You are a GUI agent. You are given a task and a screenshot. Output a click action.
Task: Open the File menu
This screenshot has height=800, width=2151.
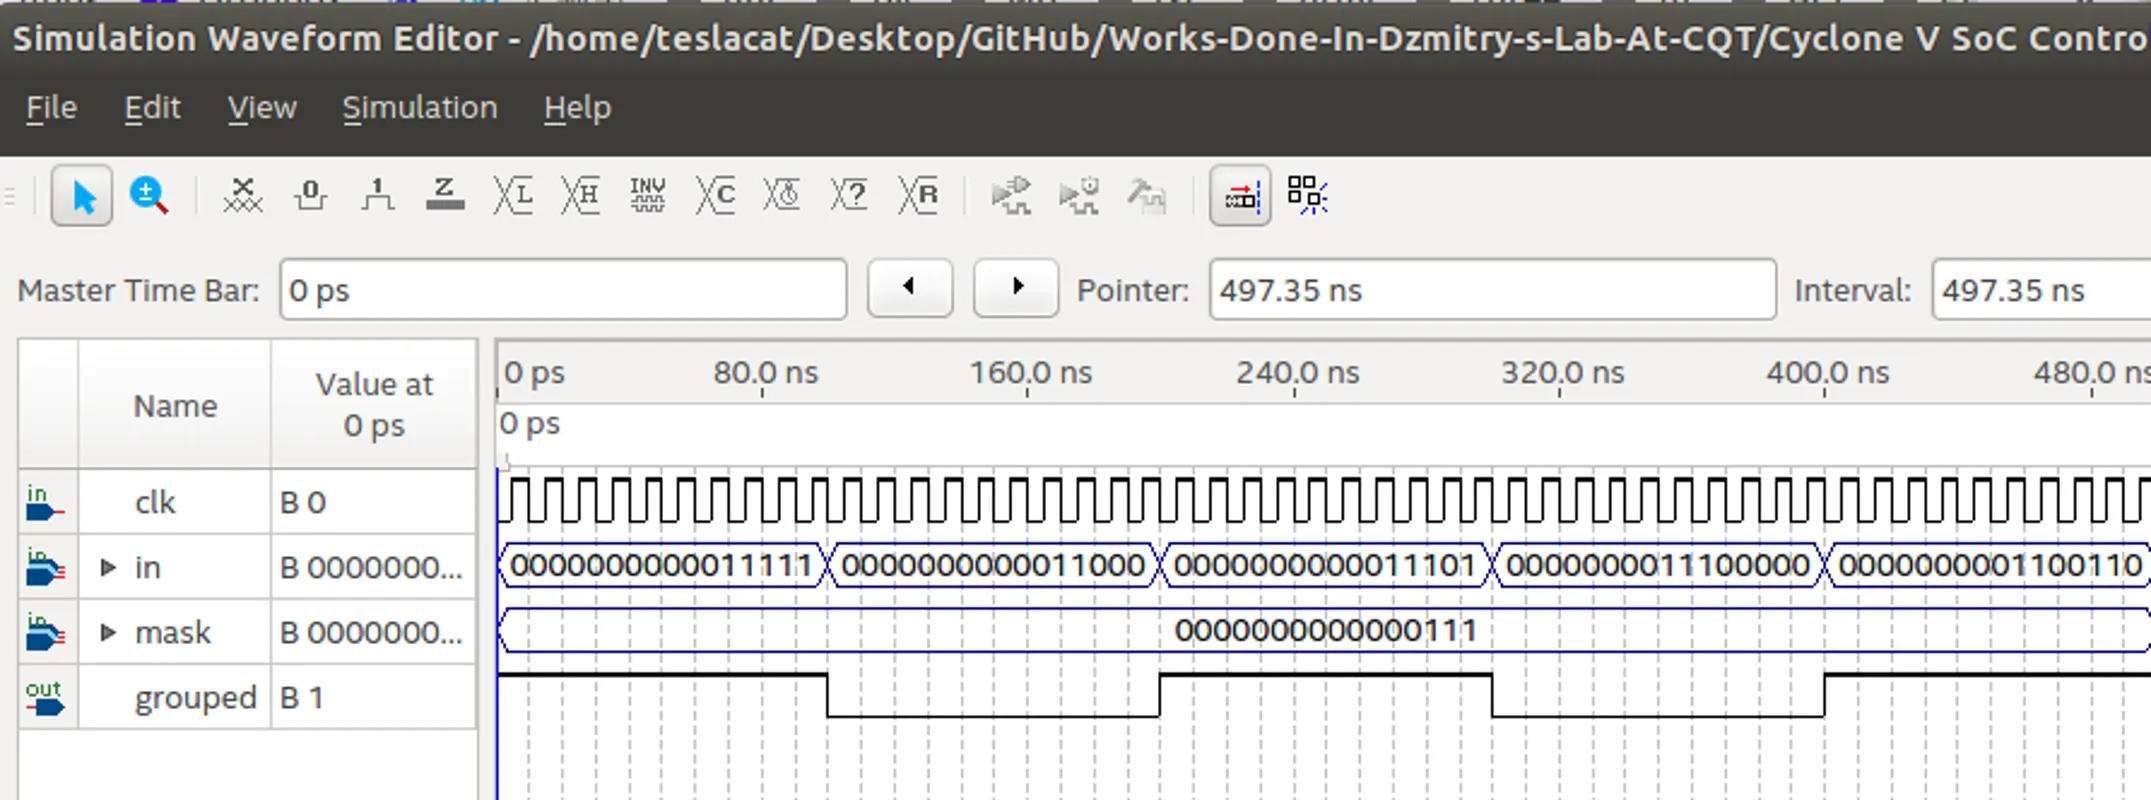[x=51, y=108]
